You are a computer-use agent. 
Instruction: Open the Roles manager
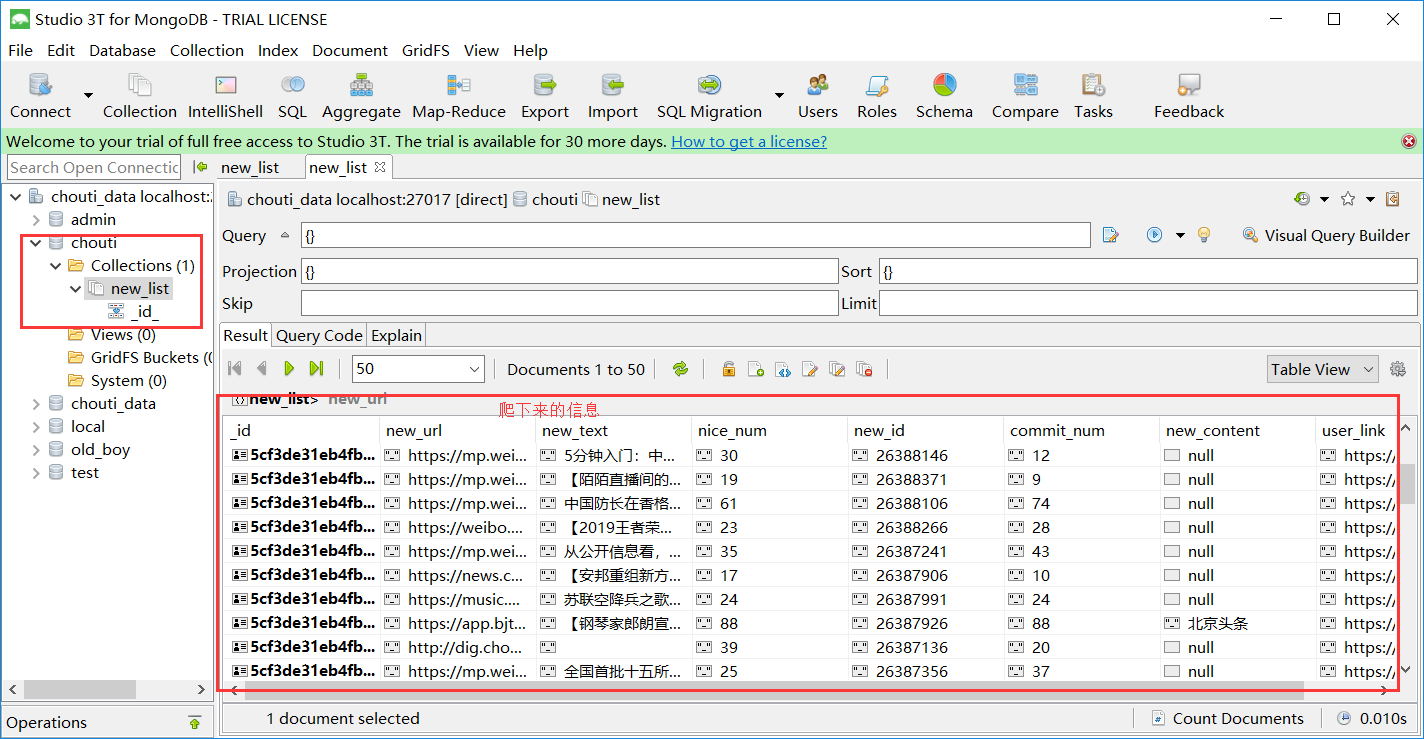(877, 96)
